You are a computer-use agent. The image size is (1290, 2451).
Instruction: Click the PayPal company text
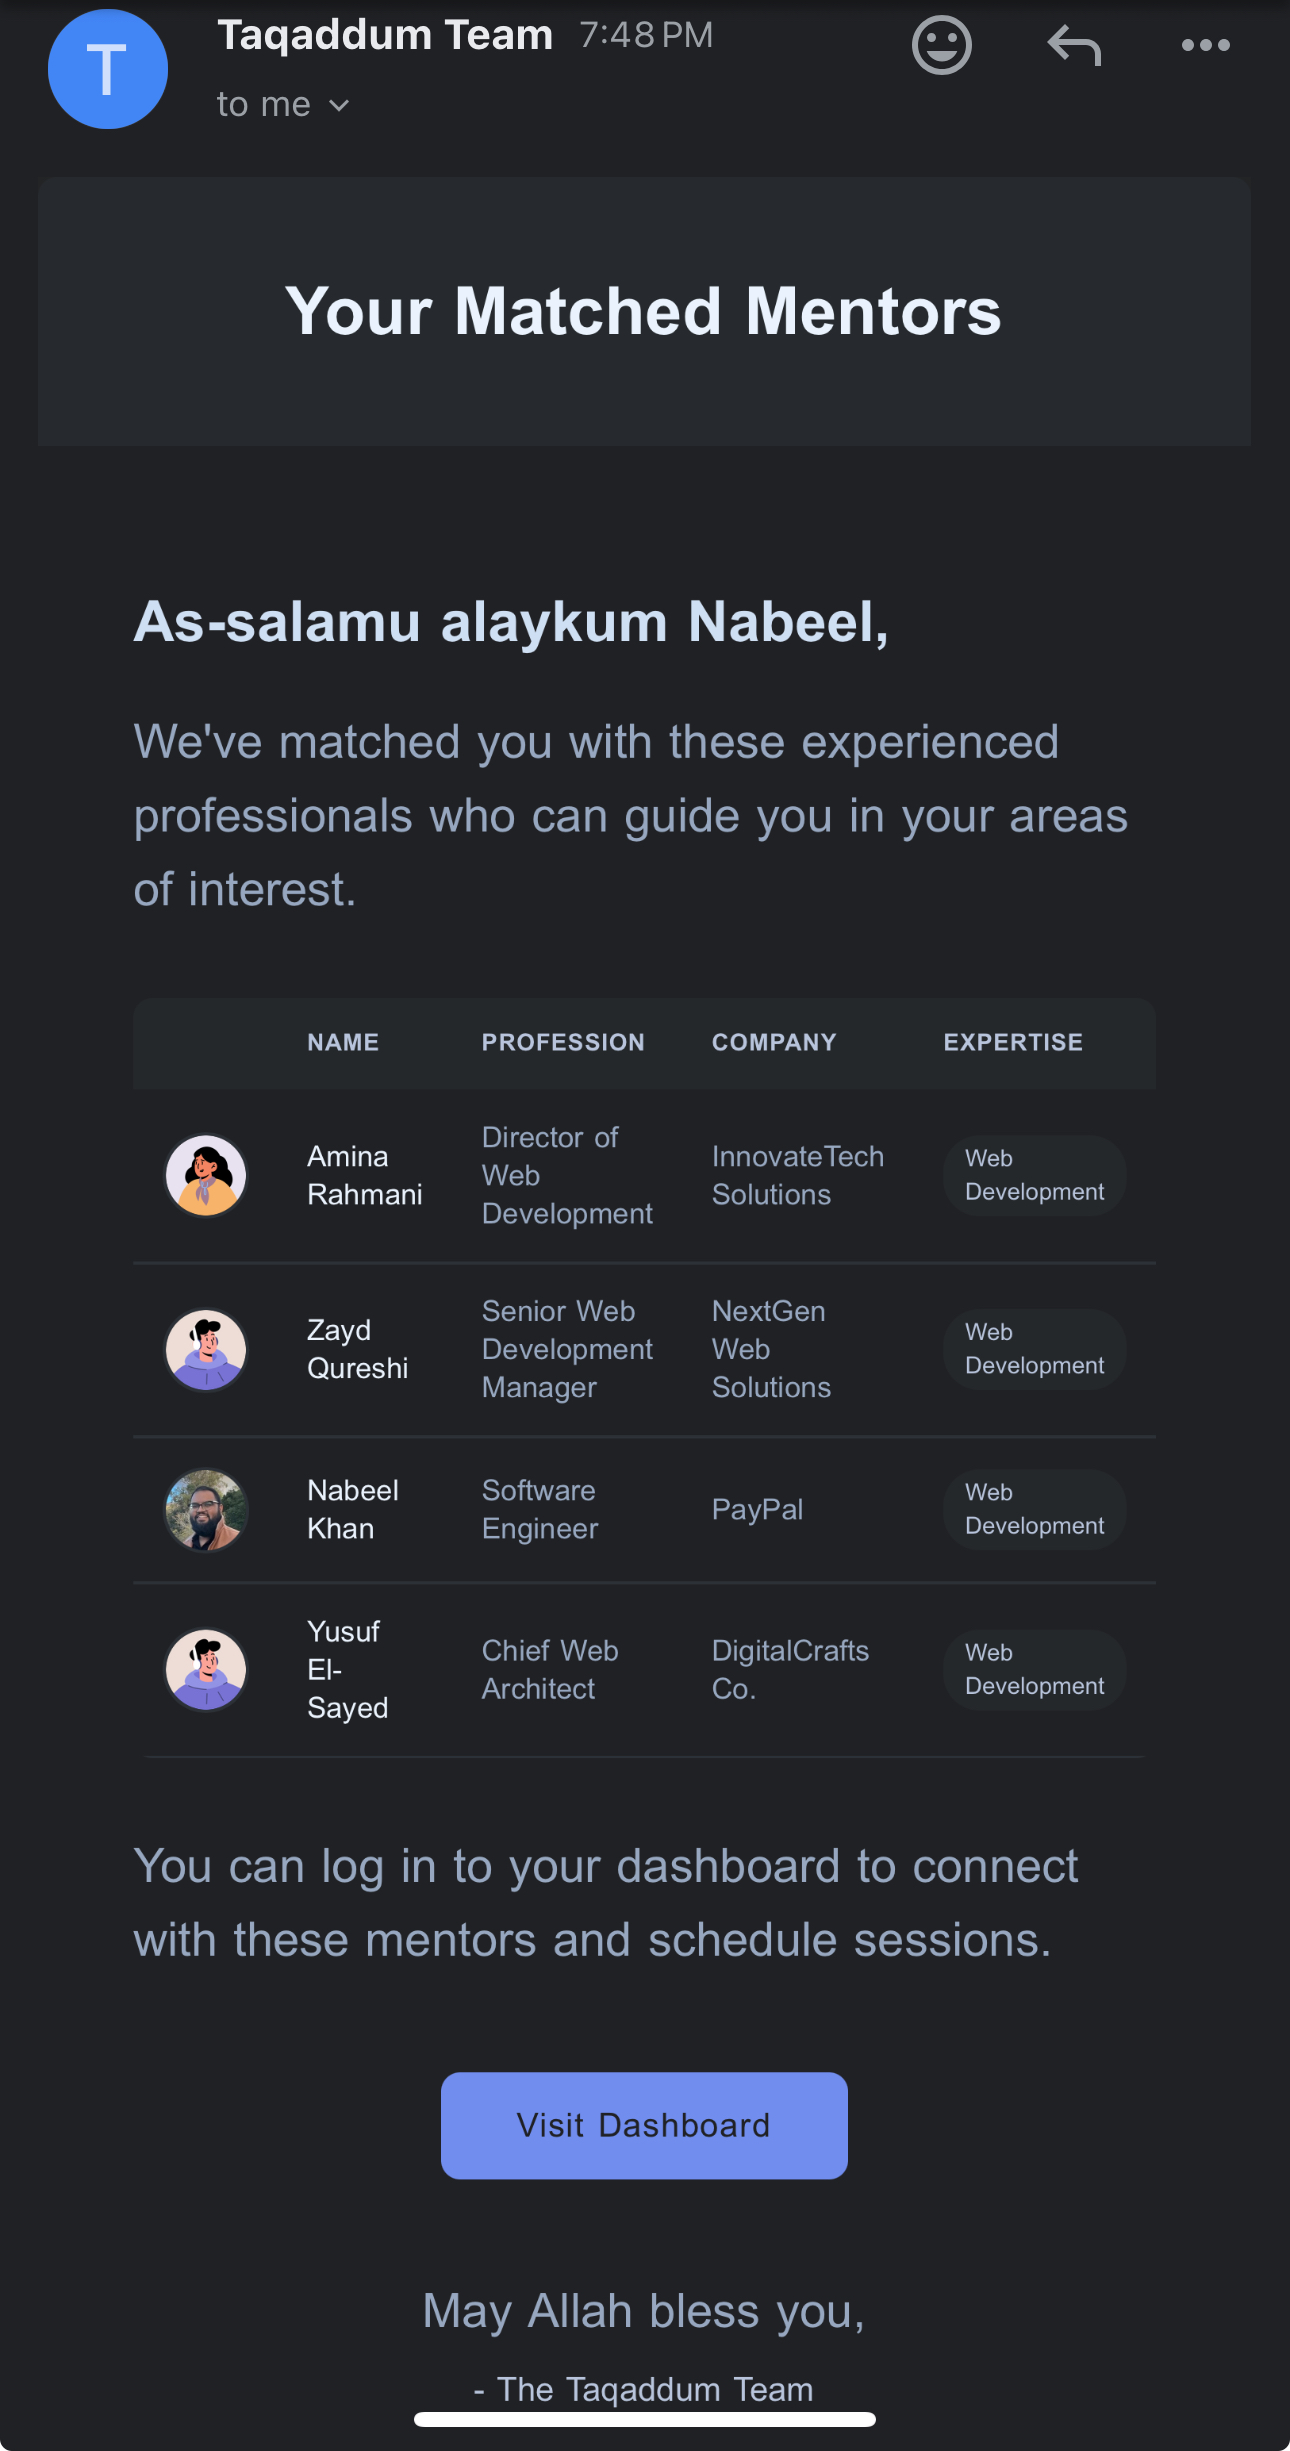(757, 1509)
